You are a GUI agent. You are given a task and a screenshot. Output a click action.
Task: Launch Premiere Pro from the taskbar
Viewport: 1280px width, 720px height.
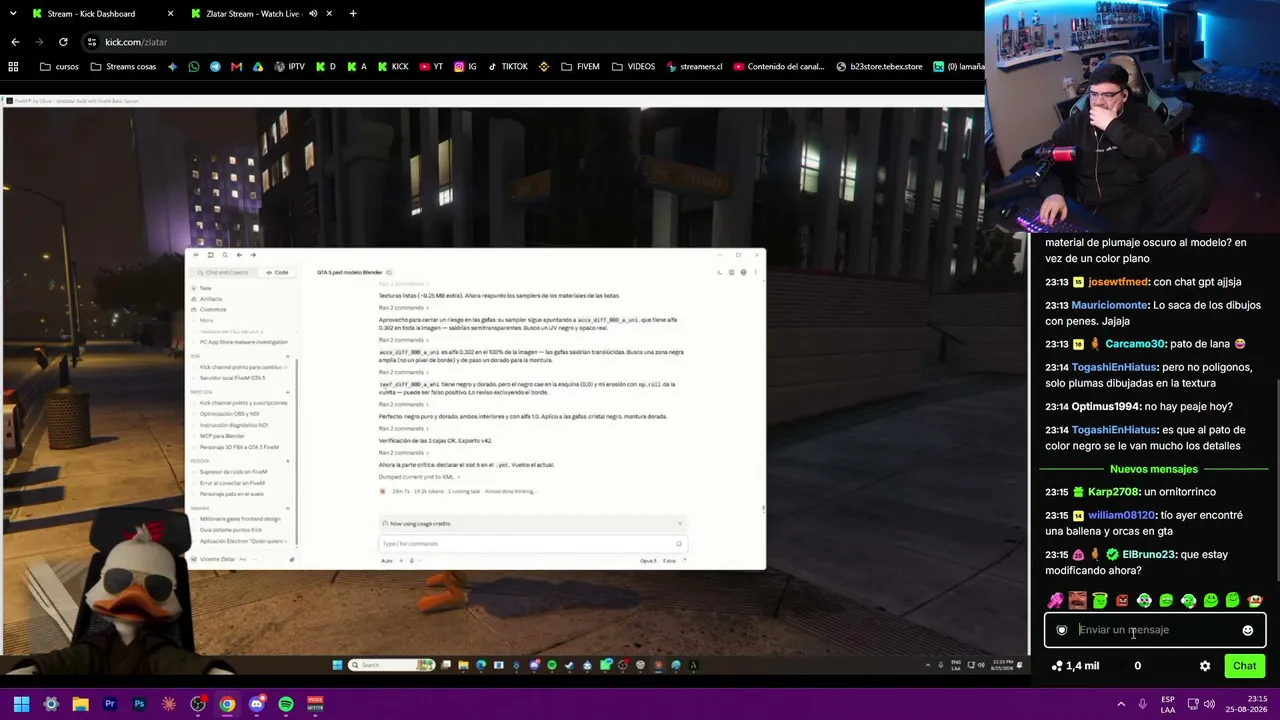110,704
